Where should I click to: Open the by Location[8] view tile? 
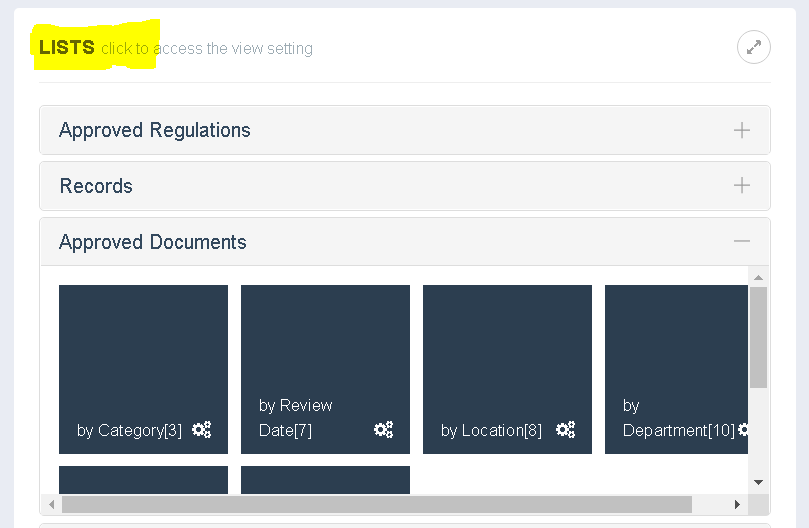[x=507, y=370]
